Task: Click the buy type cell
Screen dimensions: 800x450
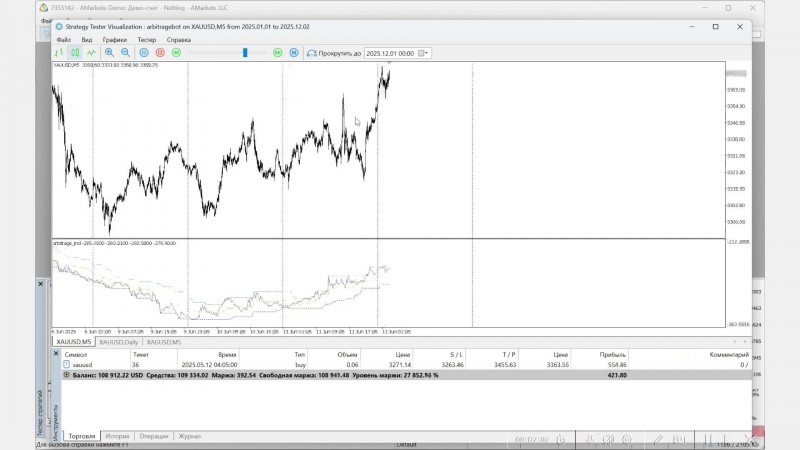Action: pos(301,365)
